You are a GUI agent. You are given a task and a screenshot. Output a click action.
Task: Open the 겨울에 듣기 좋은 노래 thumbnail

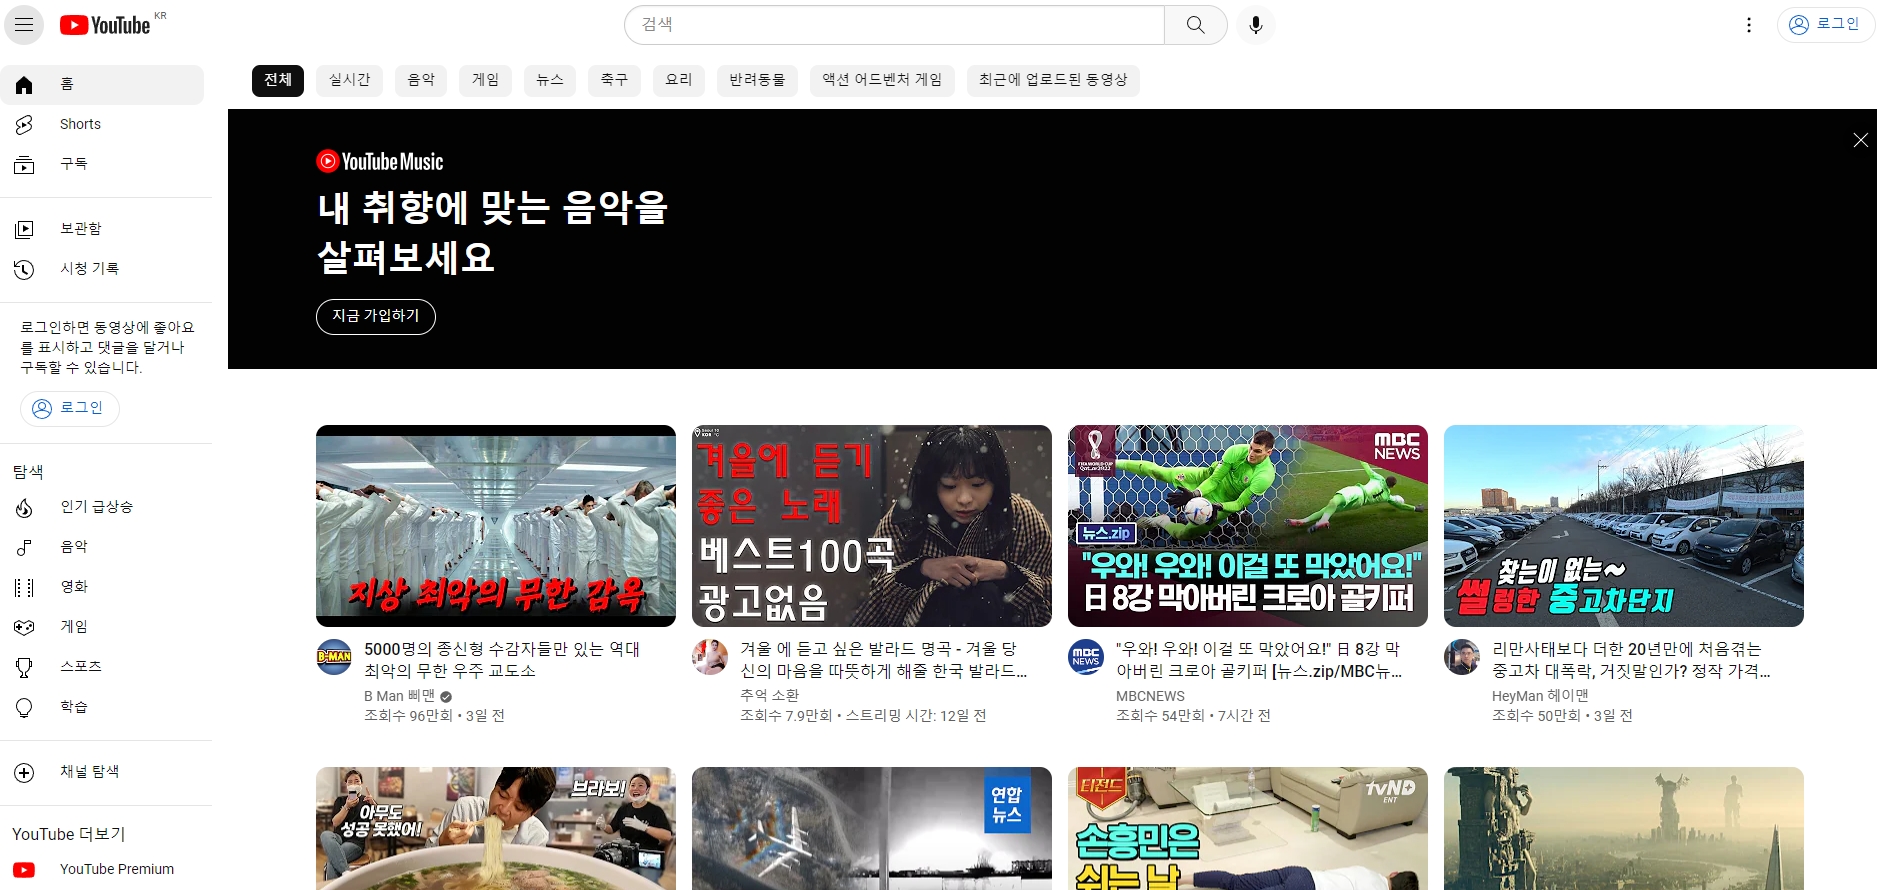pos(872,526)
